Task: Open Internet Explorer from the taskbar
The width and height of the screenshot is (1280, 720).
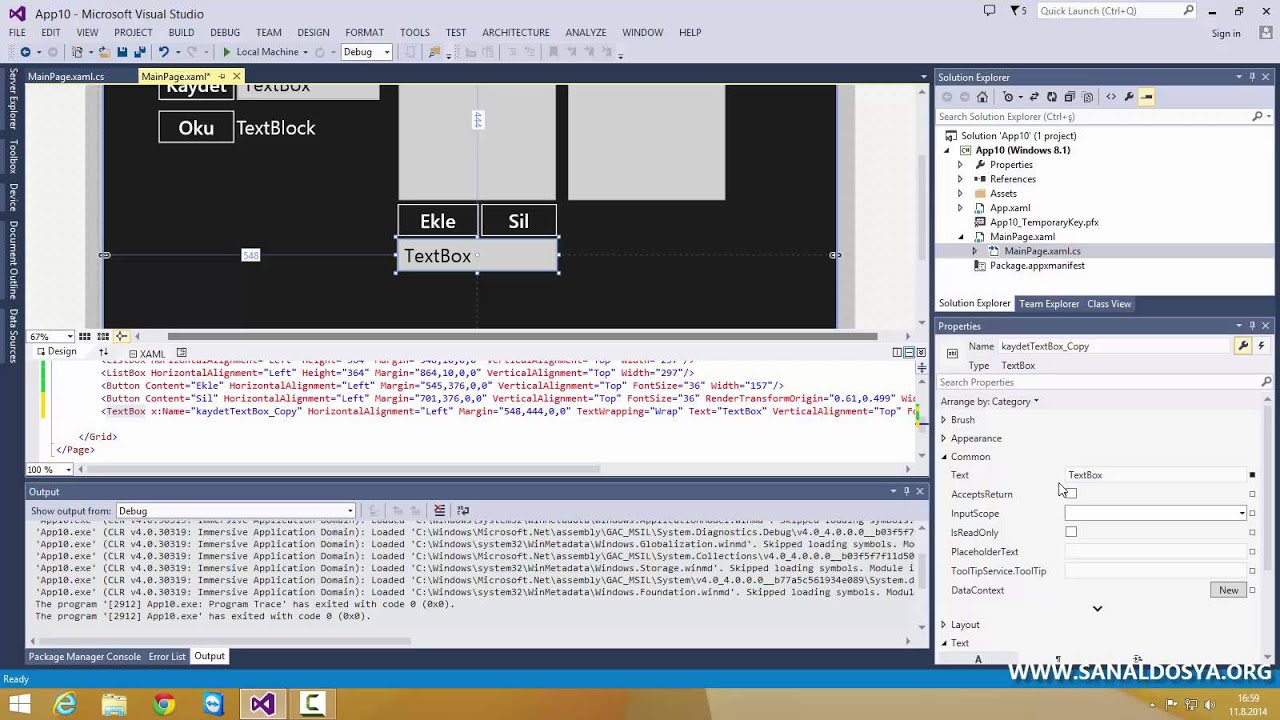Action: [x=65, y=705]
